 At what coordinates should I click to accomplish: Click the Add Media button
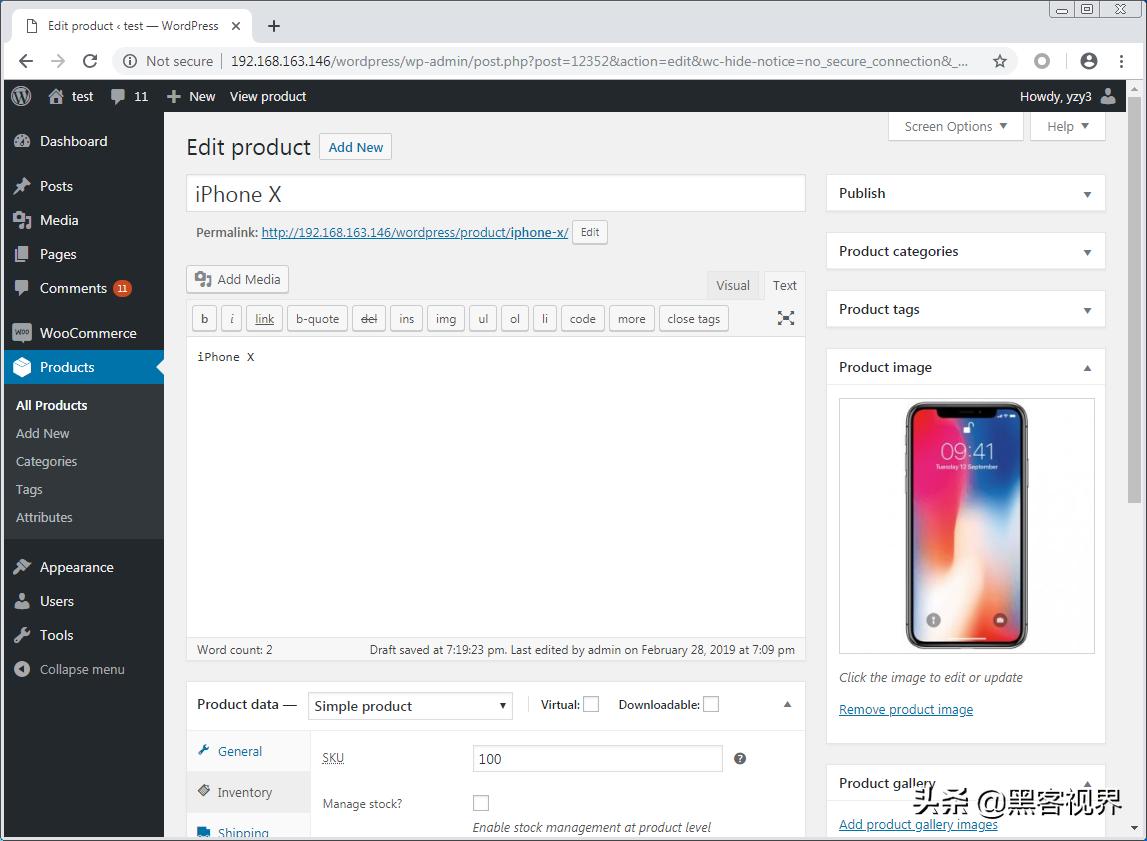coord(238,279)
